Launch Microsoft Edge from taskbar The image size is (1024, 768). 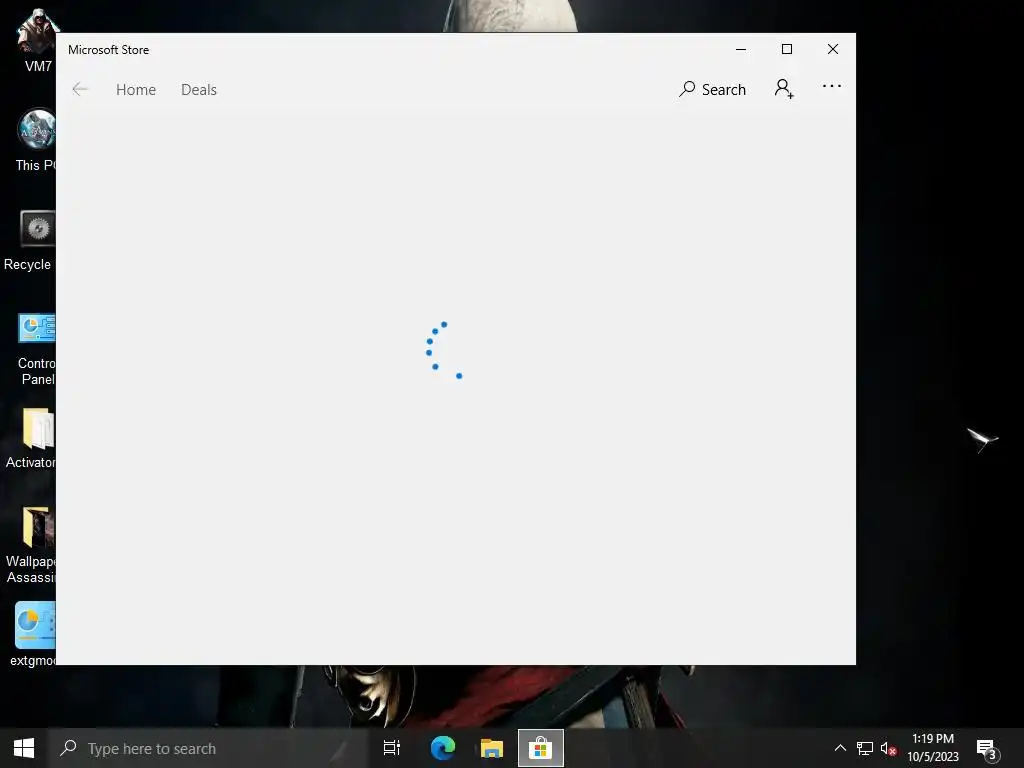443,748
